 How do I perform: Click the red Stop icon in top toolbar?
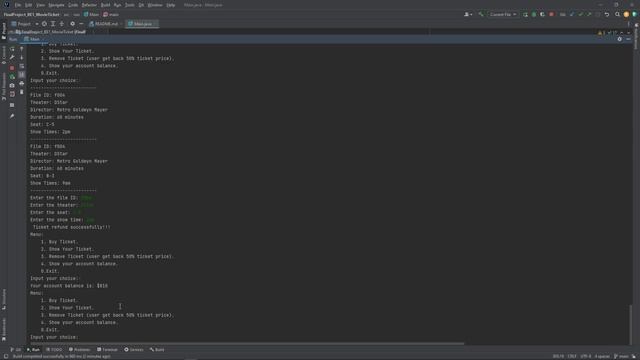[551, 14]
